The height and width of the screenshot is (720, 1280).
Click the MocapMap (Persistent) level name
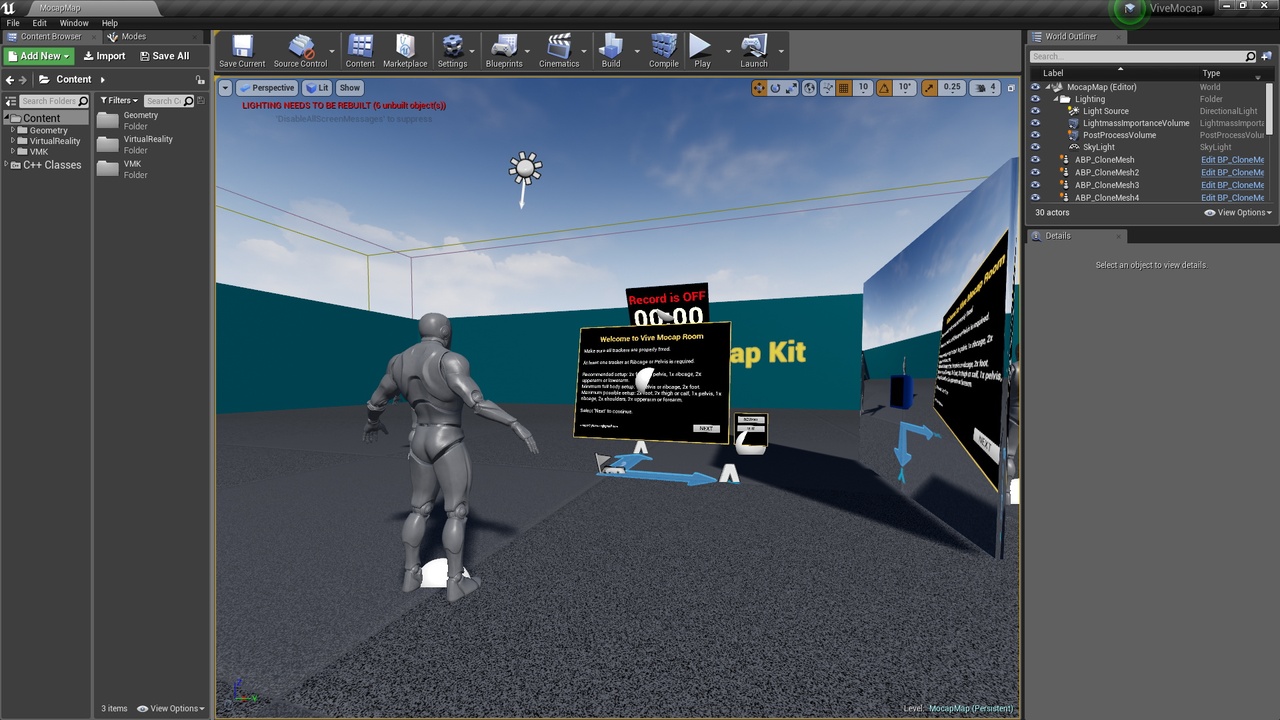click(971, 709)
